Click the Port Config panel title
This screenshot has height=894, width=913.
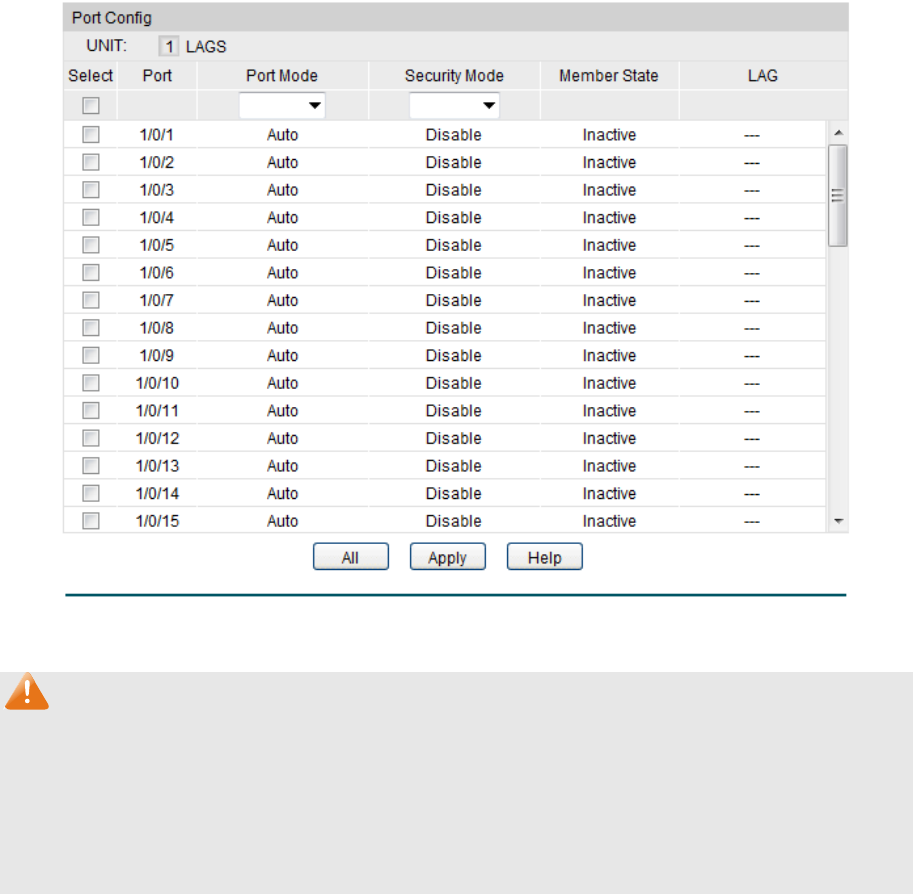(x=112, y=18)
